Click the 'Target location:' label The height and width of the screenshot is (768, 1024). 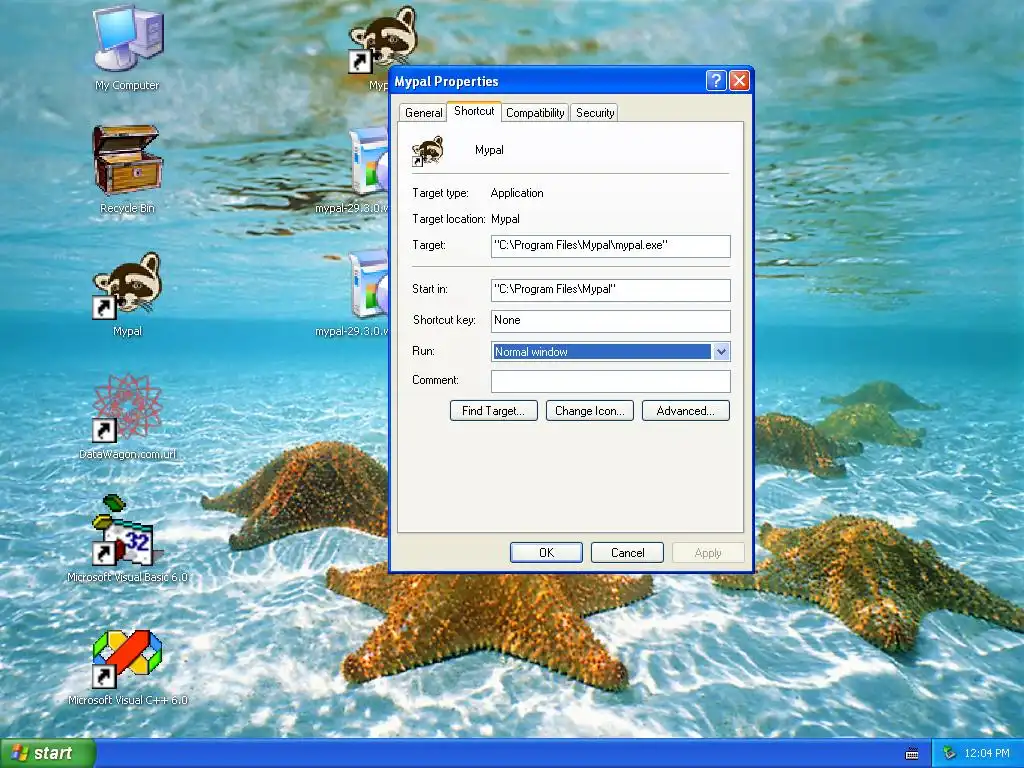click(x=449, y=219)
